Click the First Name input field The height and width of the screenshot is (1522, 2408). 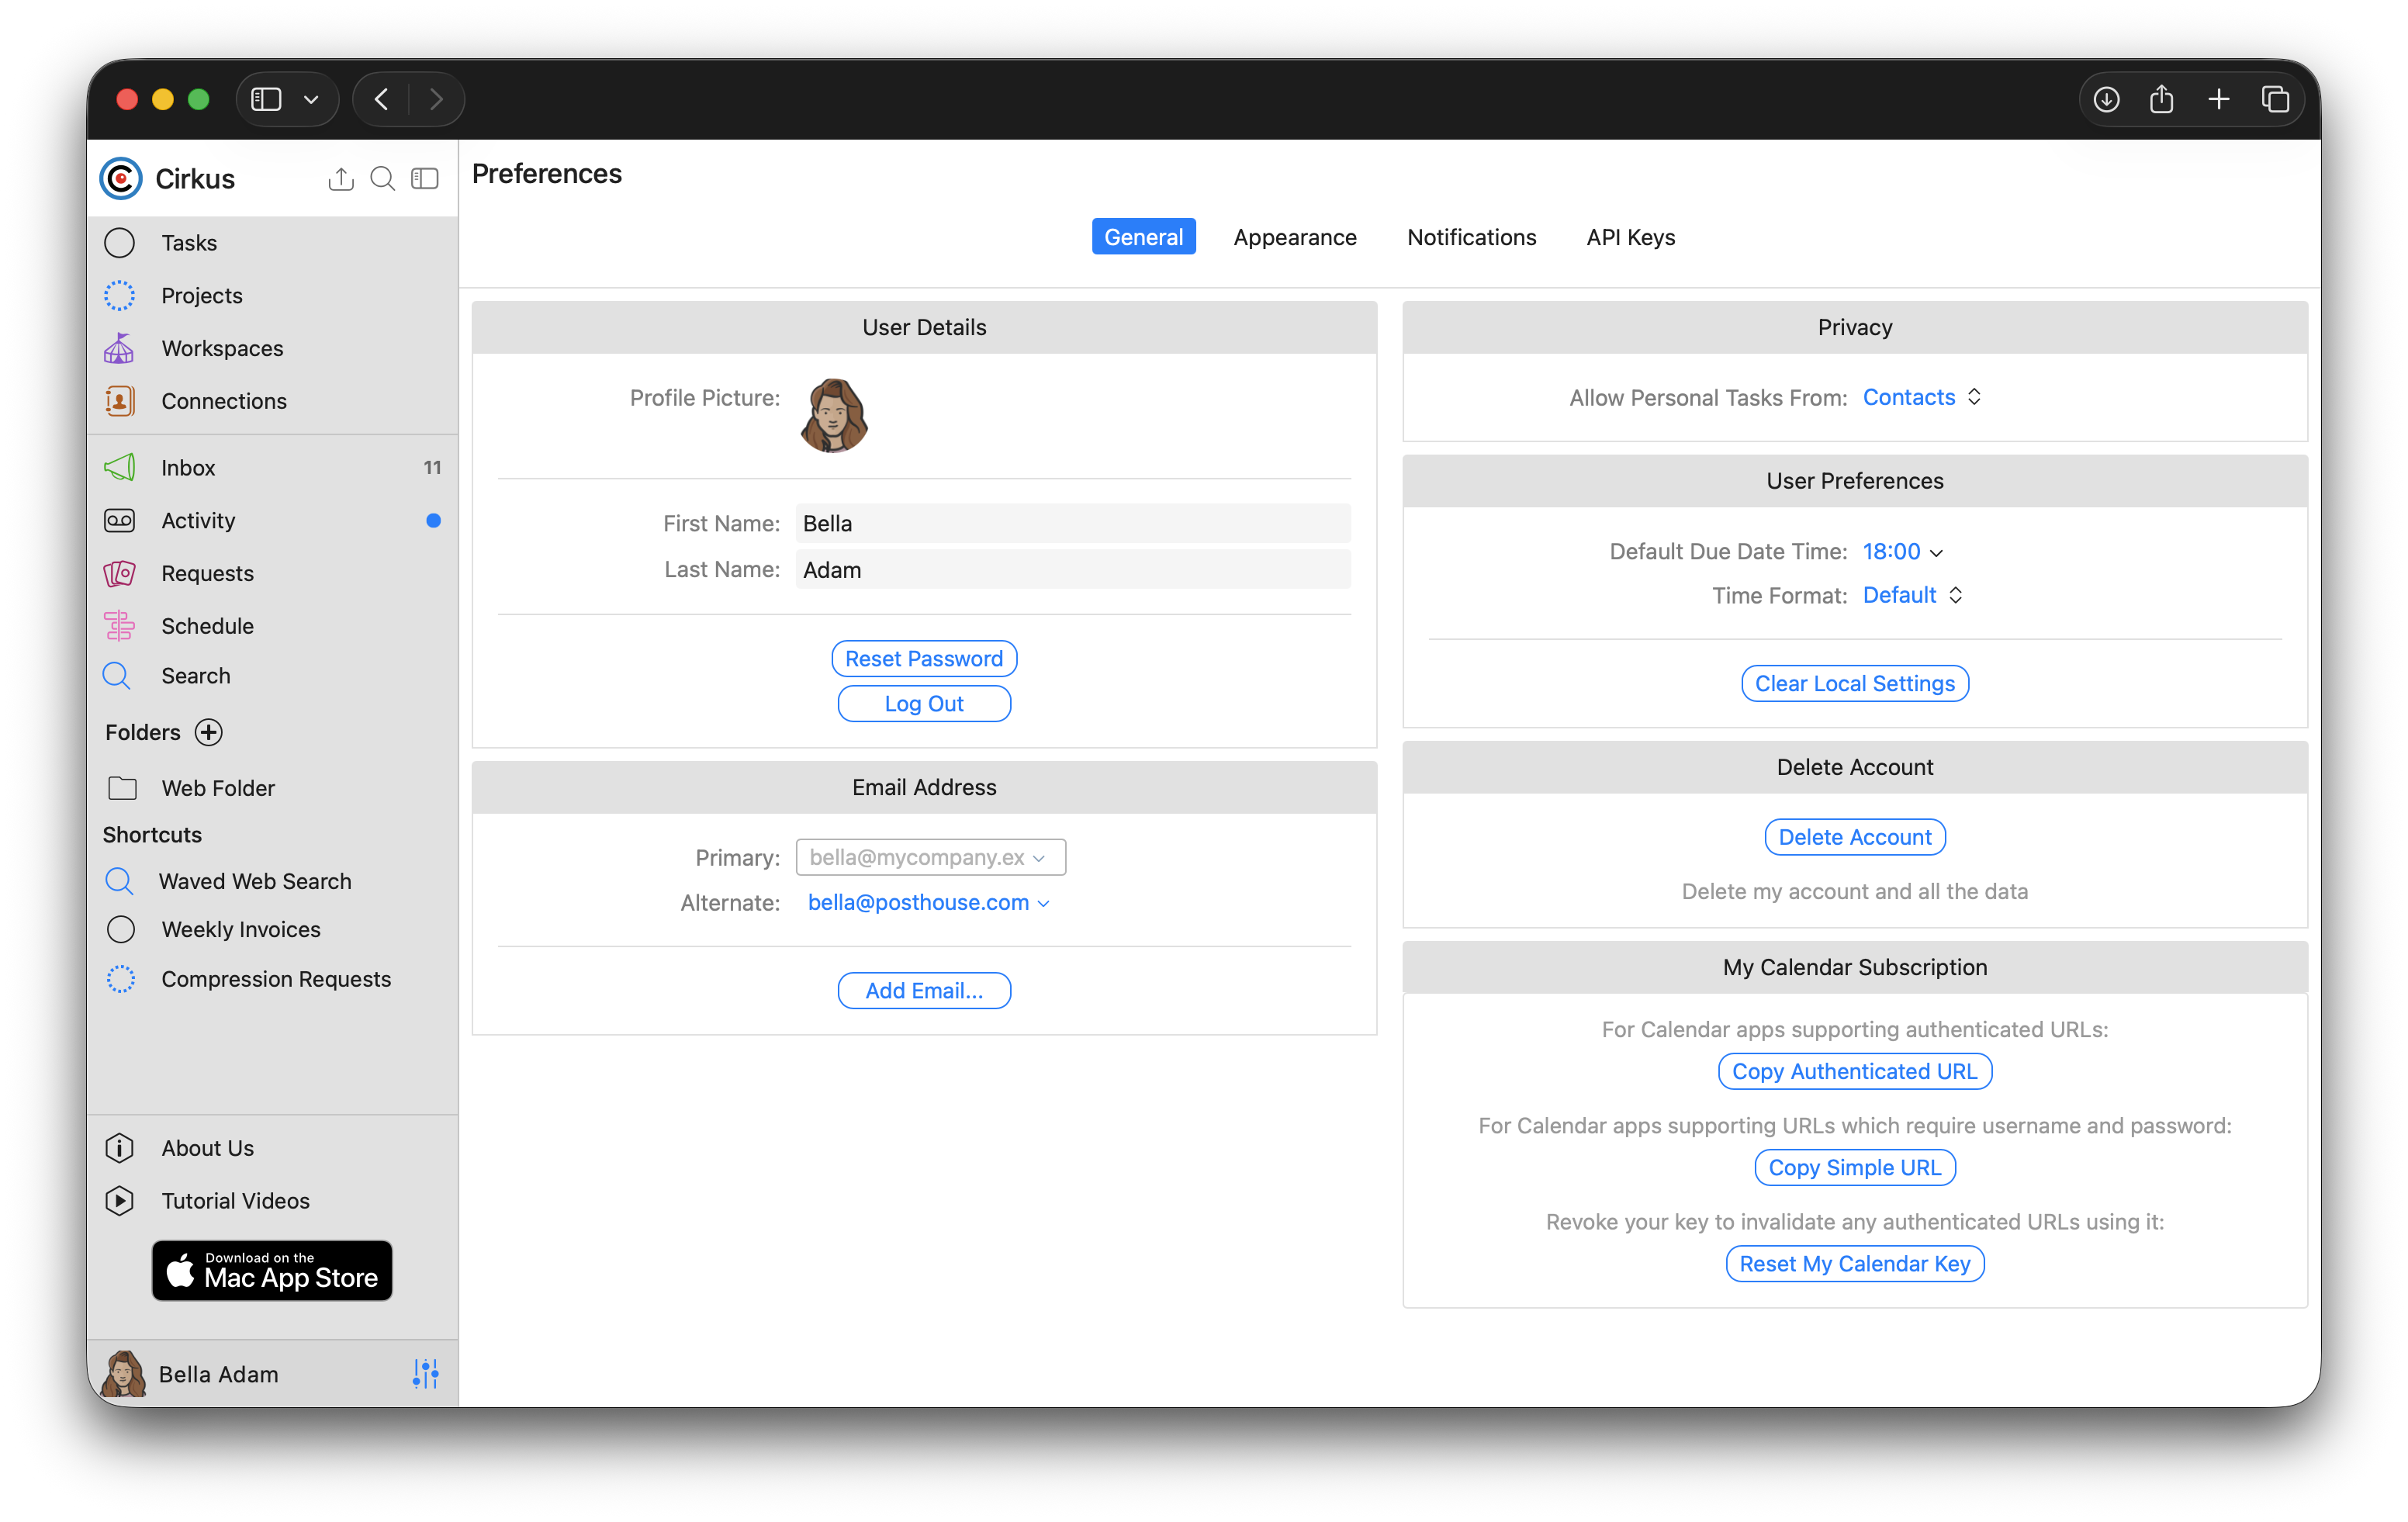pyautogui.click(x=1072, y=523)
